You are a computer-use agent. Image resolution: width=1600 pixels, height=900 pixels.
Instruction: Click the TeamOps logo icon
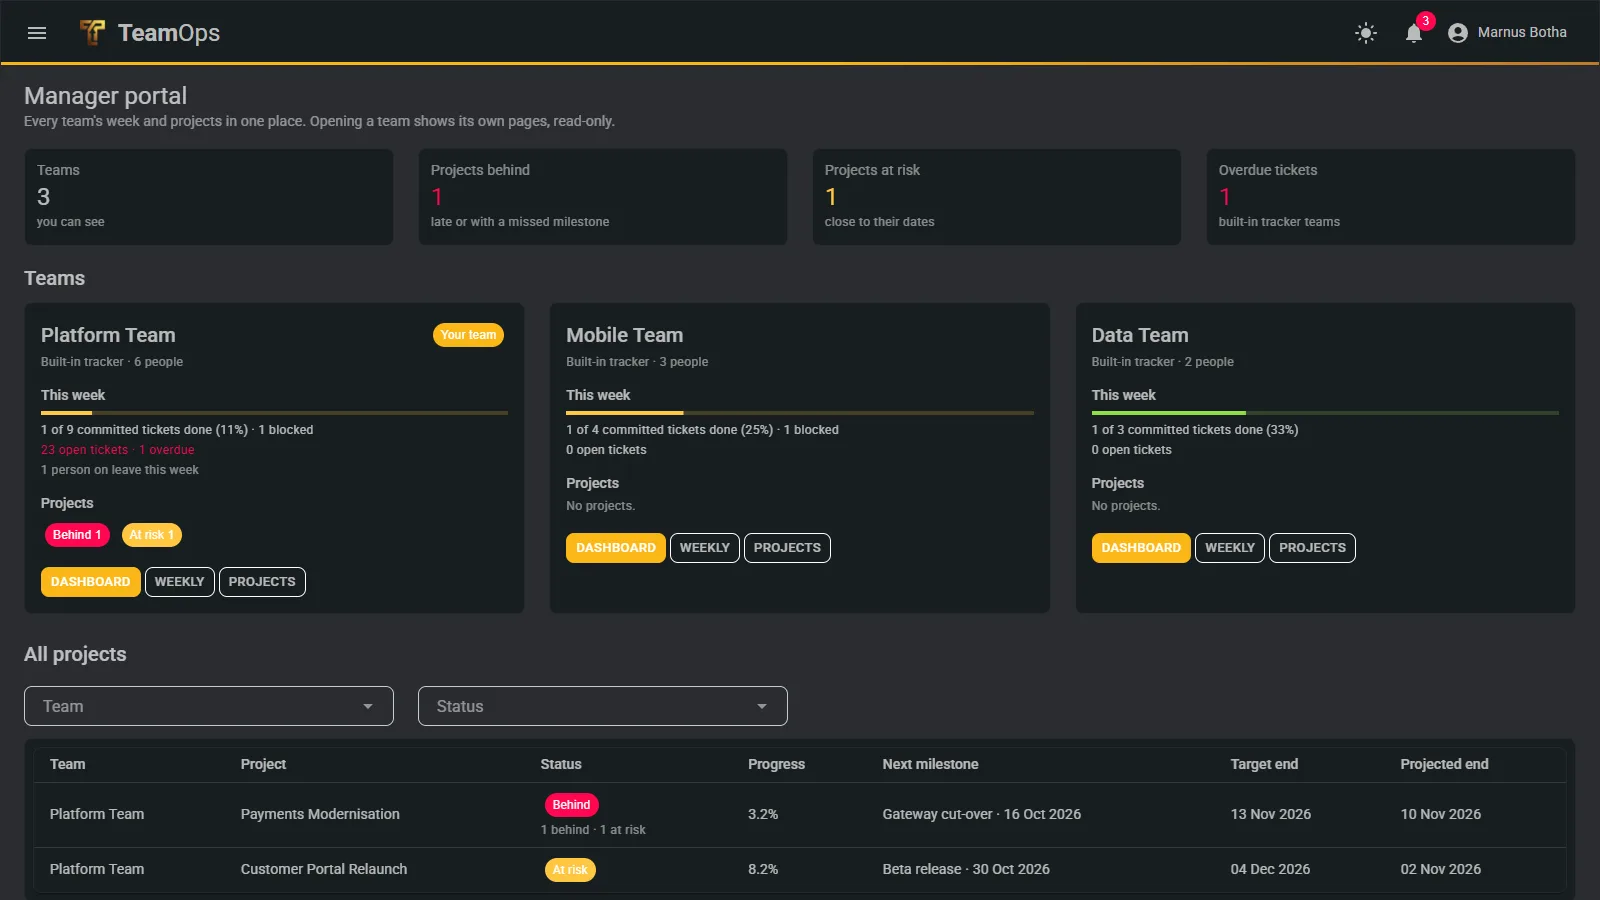pos(92,33)
